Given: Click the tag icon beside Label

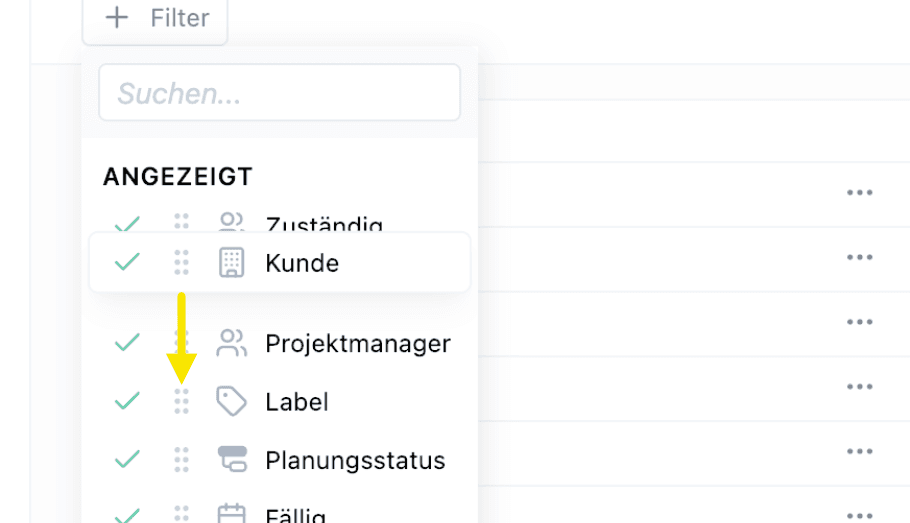Looking at the screenshot, I should (x=232, y=401).
